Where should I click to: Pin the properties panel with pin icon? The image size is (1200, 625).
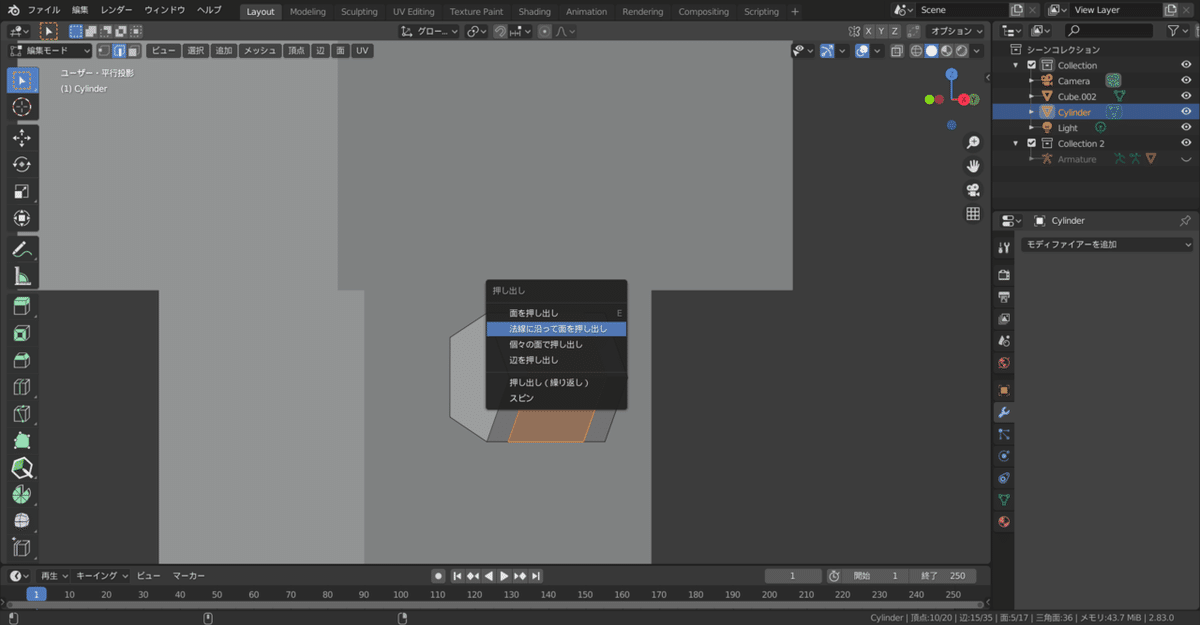(x=1185, y=220)
